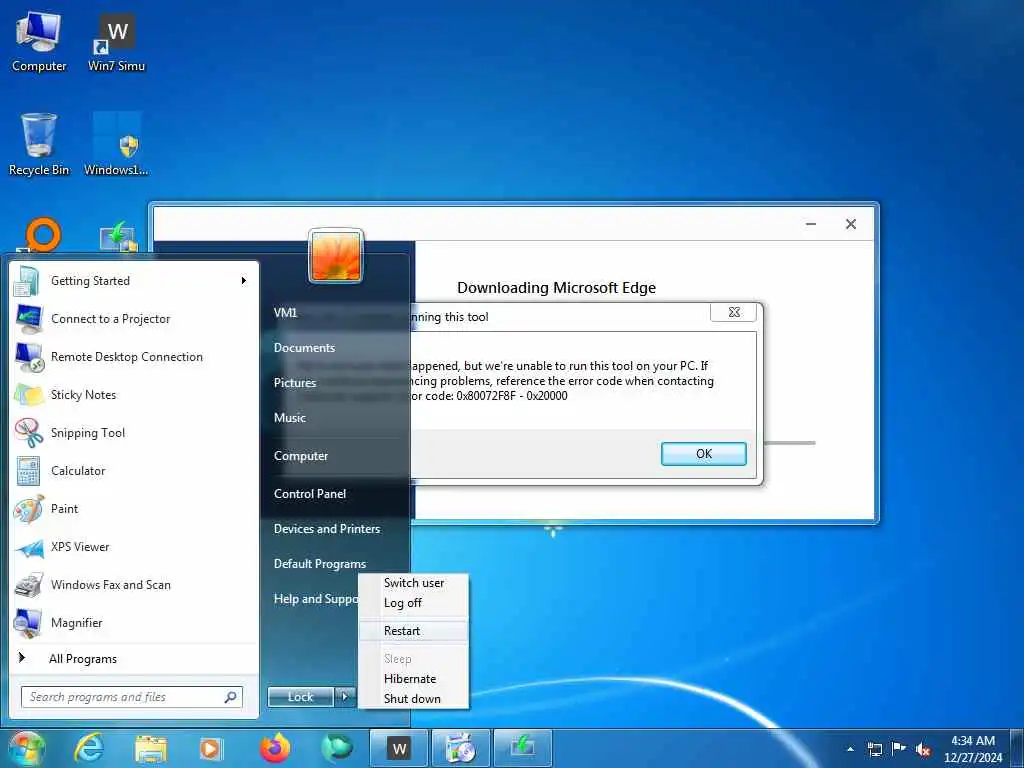The image size is (1024, 768).
Task: Click the Sticky Notes icon
Action: [29, 395]
